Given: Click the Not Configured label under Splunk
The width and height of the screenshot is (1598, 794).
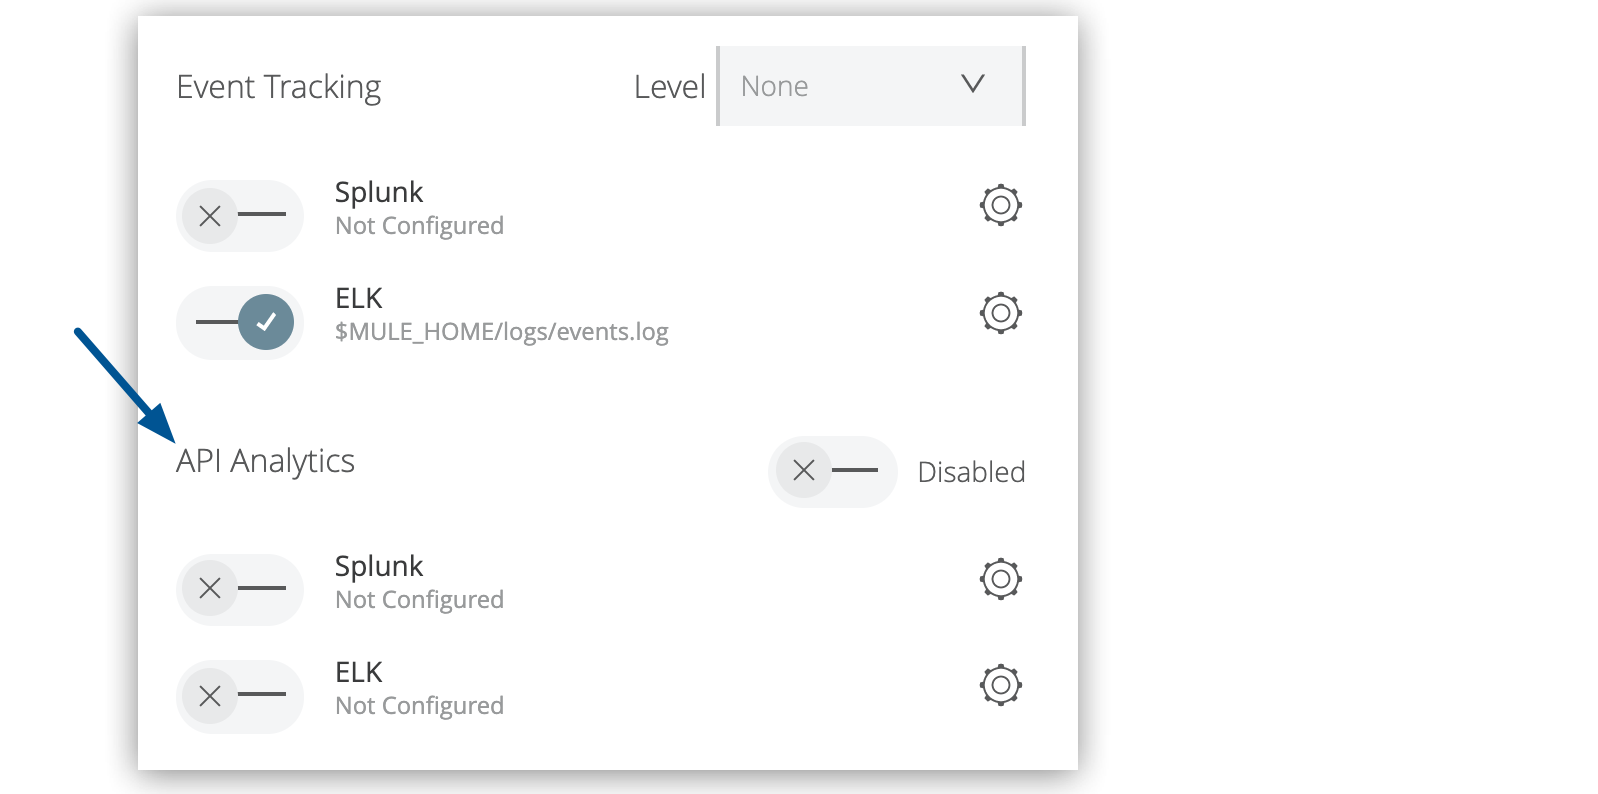Looking at the screenshot, I should pos(419,225).
